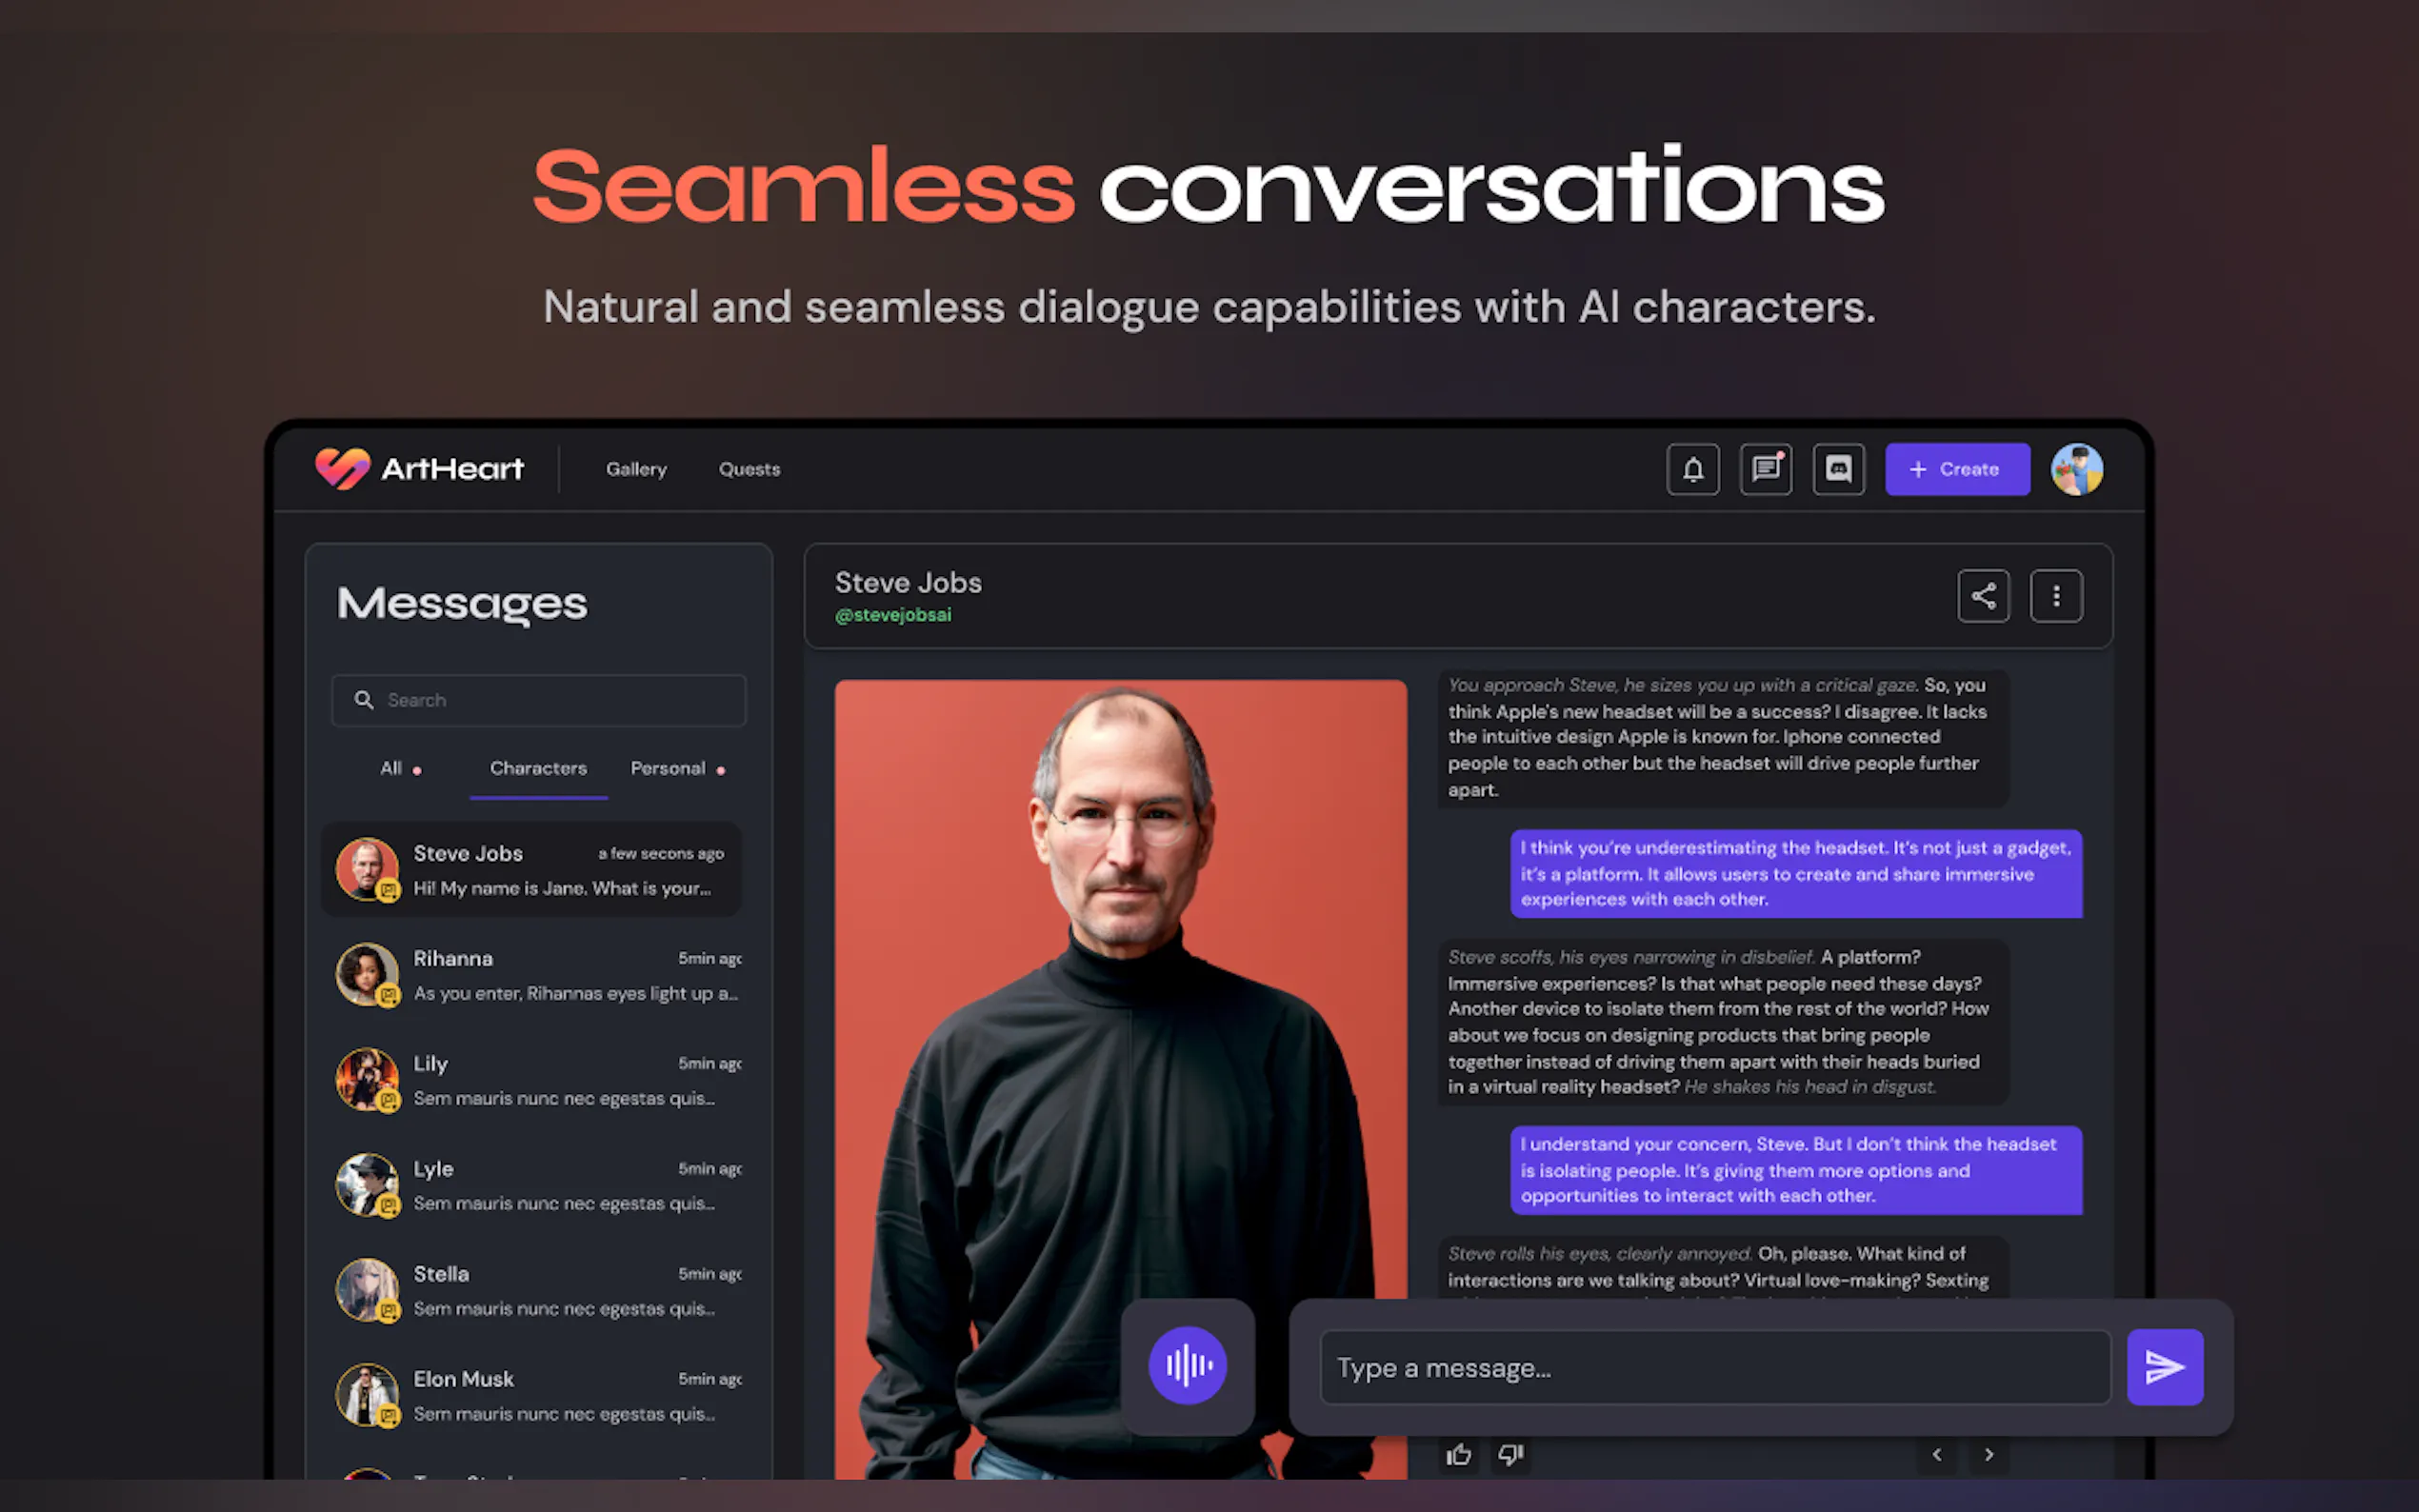Open the notifications bell icon
Image resolution: width=2419 pixels, height=1512 pixels.
(x=1692, y=469)
